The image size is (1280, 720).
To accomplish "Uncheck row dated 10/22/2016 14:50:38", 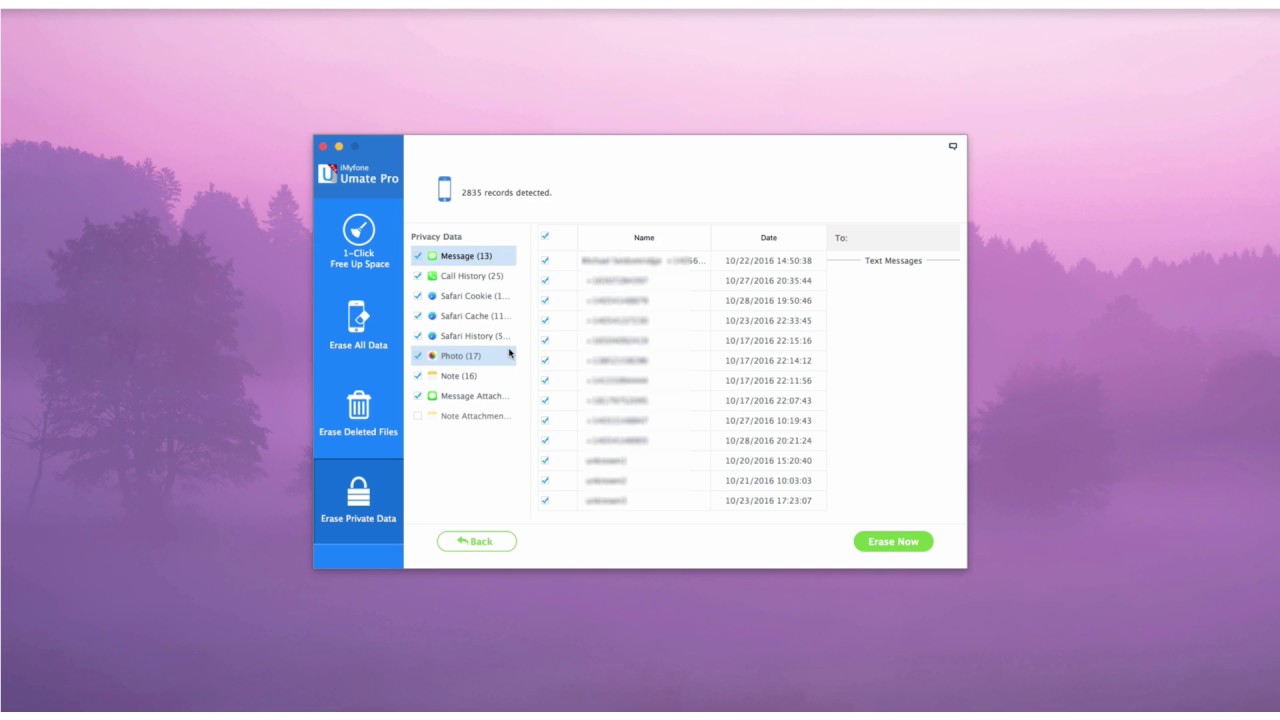I will click(x=545, y=261).
